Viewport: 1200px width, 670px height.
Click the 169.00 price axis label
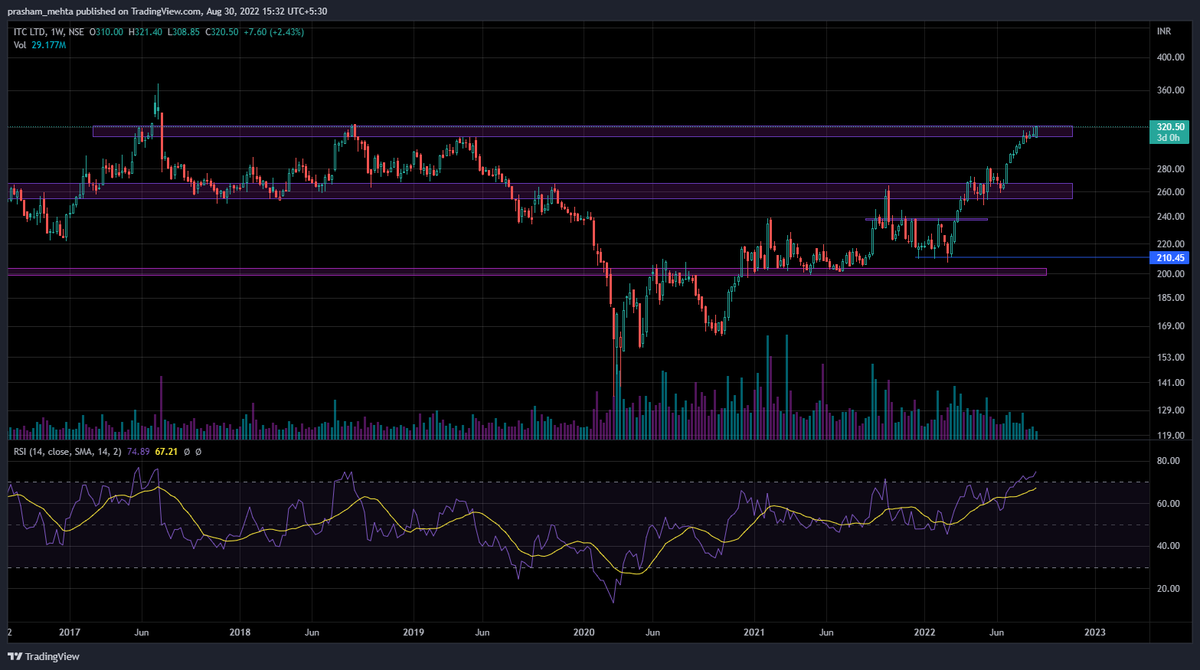pos(1170,325)
